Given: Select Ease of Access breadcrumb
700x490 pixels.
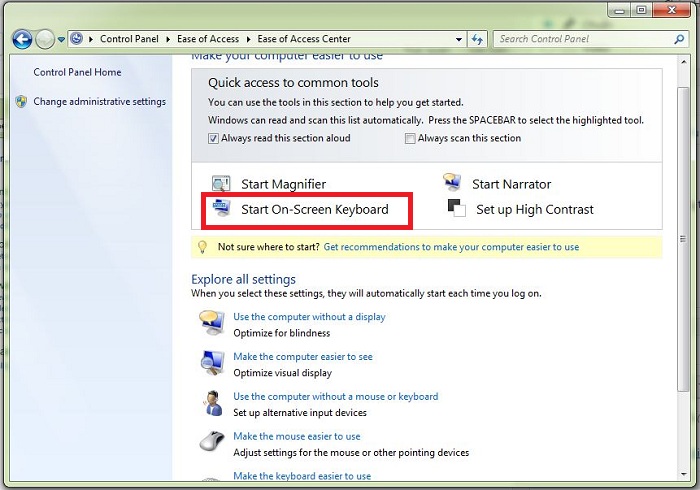Looking at the screenshot, I should [208, 39].
